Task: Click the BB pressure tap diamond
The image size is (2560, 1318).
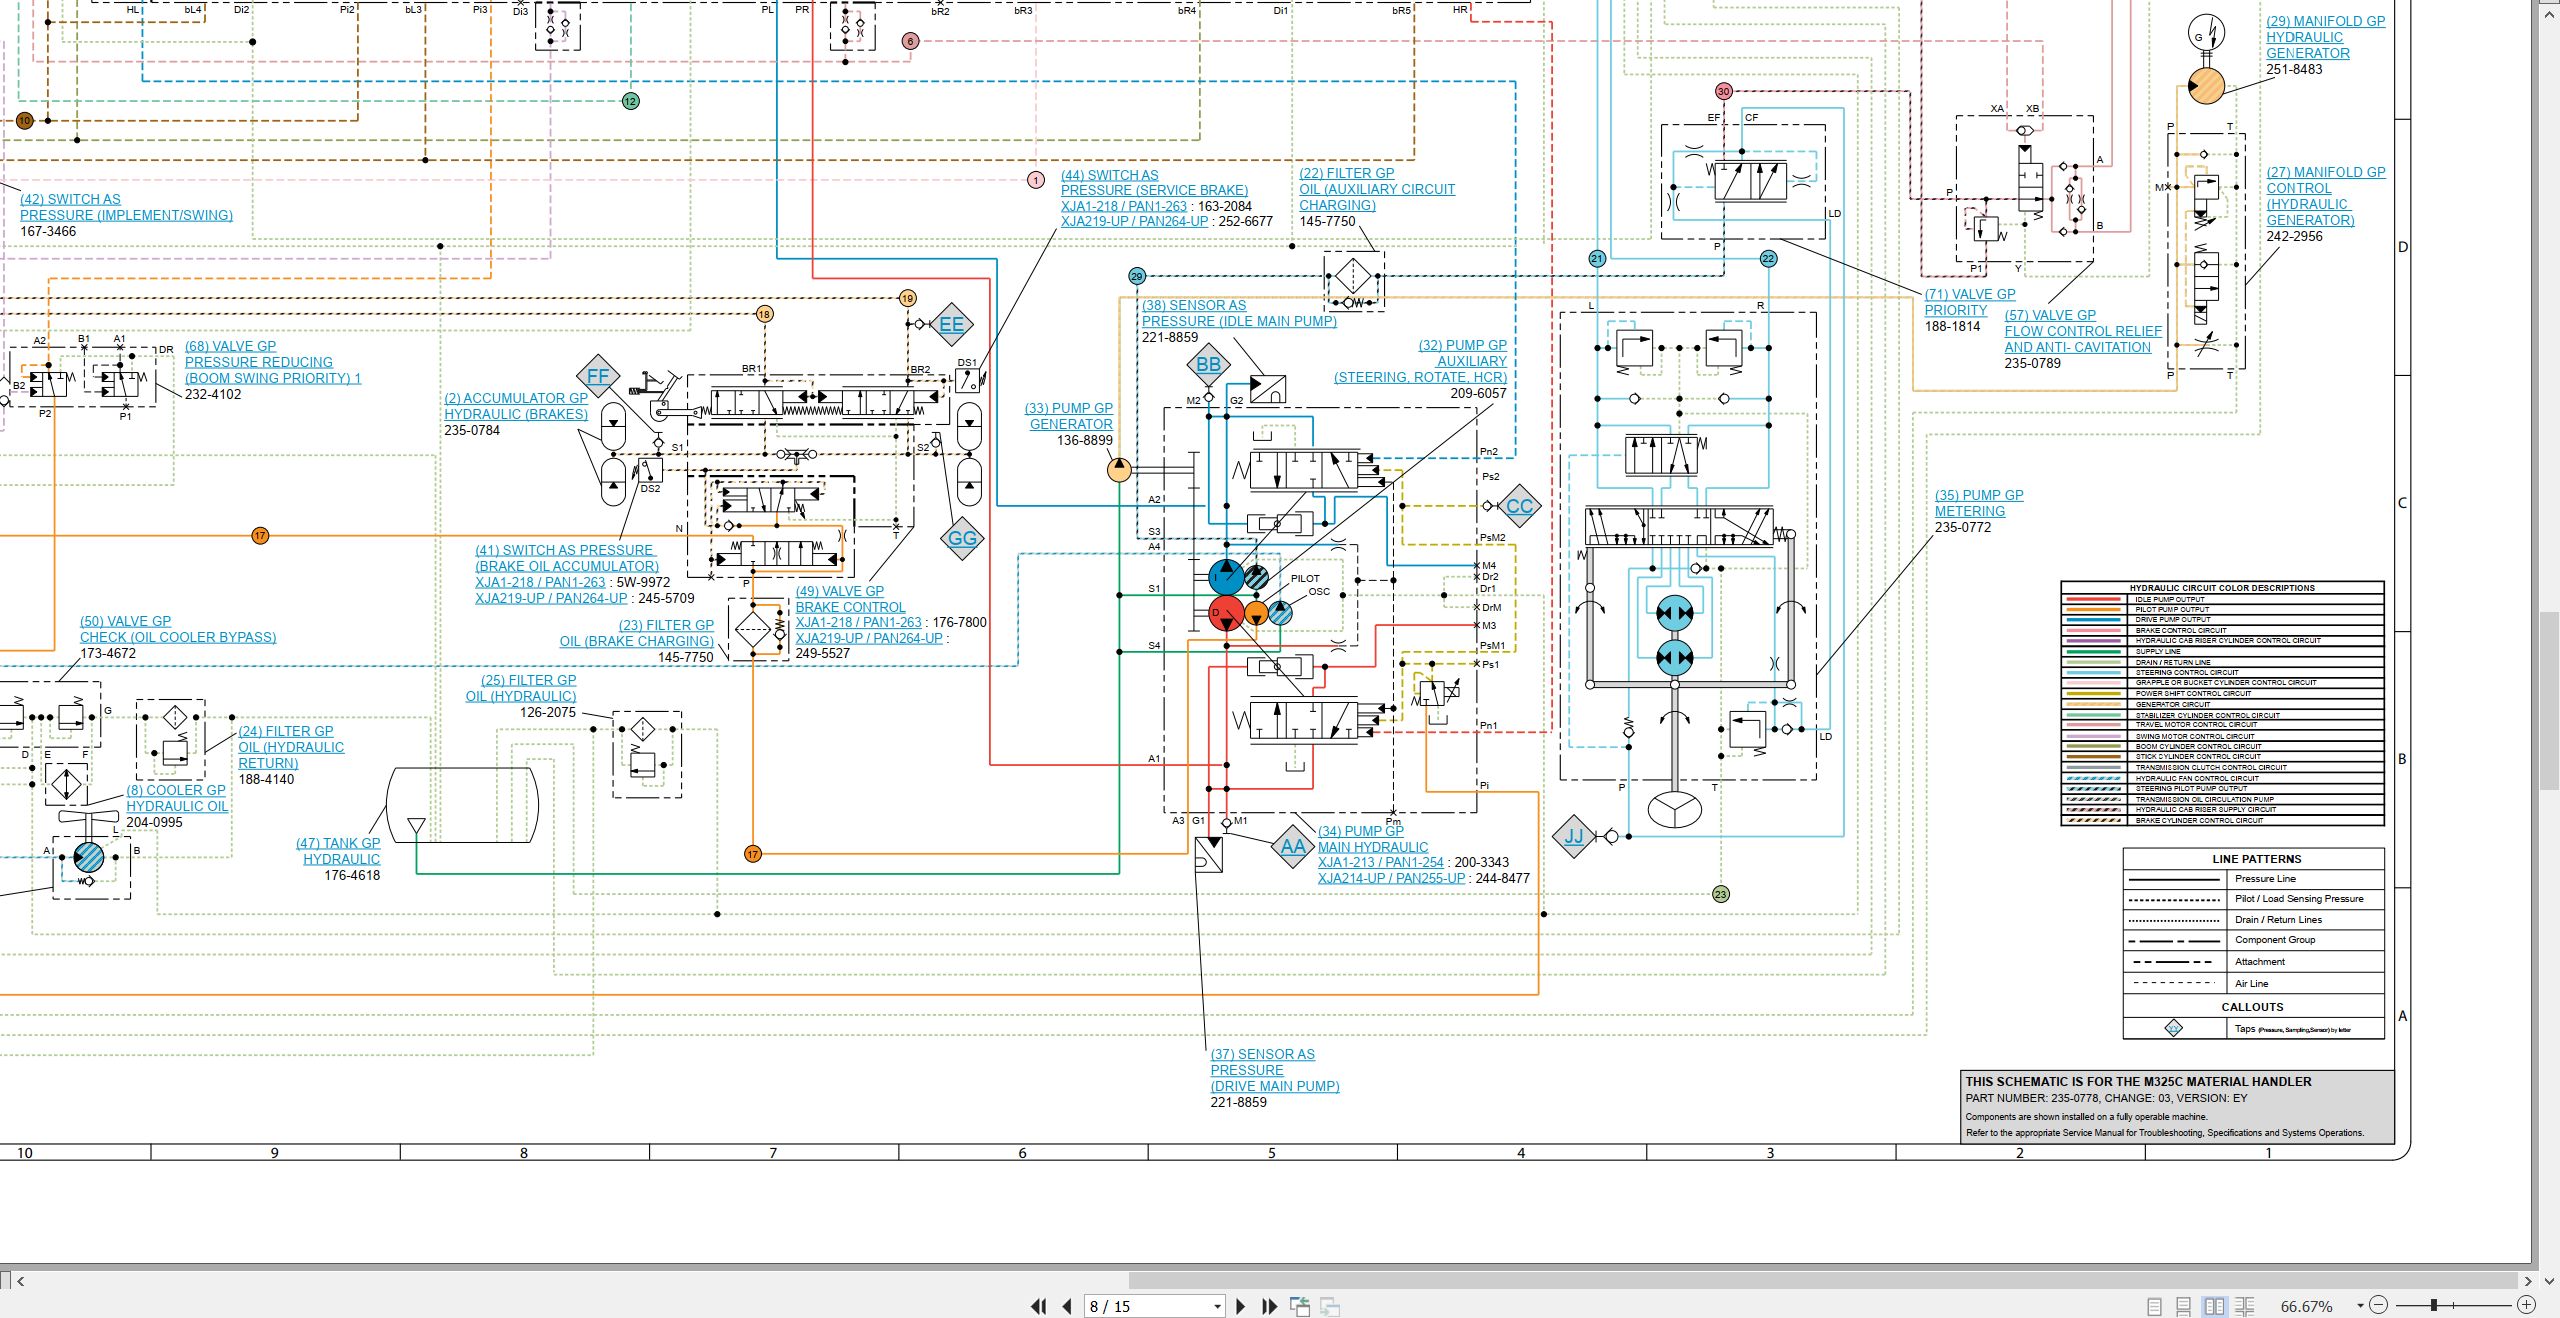Action: click(1208, 364)
